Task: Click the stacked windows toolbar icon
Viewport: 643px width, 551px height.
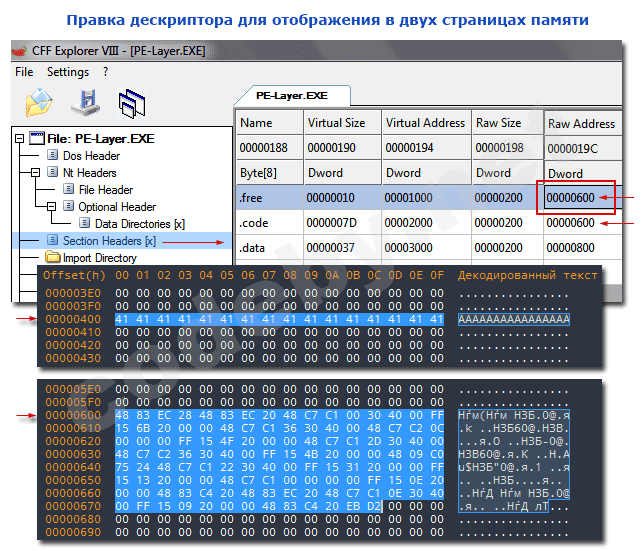Action: click(132, 104)
